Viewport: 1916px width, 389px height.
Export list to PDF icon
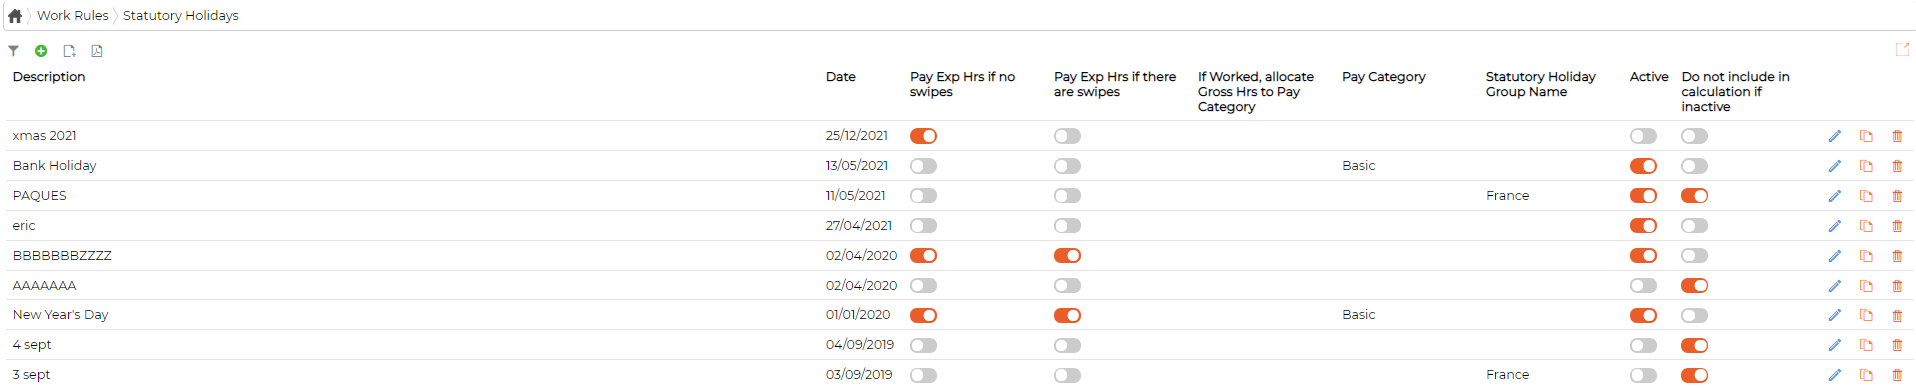(97, 51)
